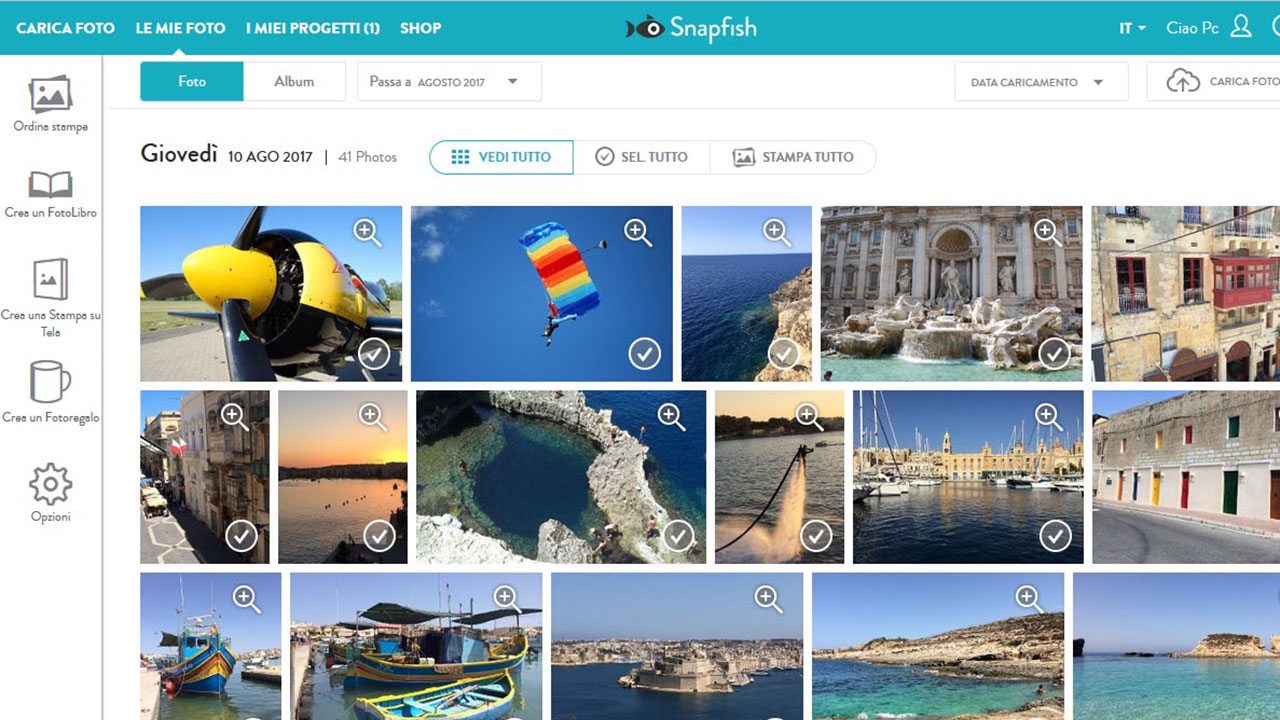Switch to the Album tab
Viewport: 1280px width, 720px height.
(x=294, y=82)
